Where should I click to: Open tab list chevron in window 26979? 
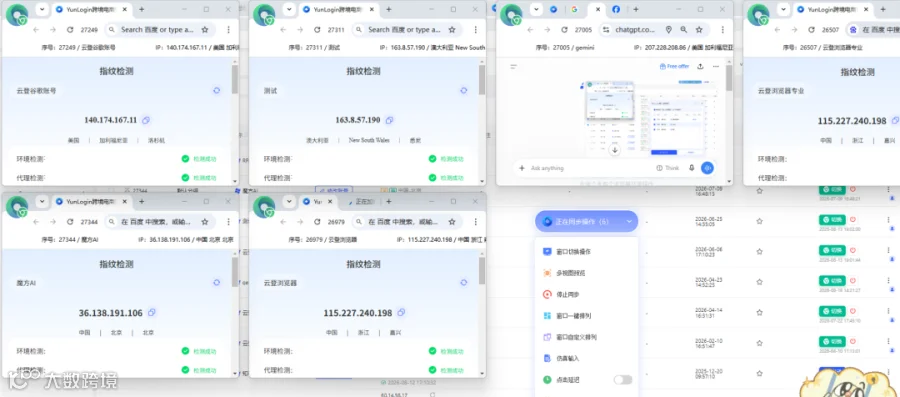289,202
